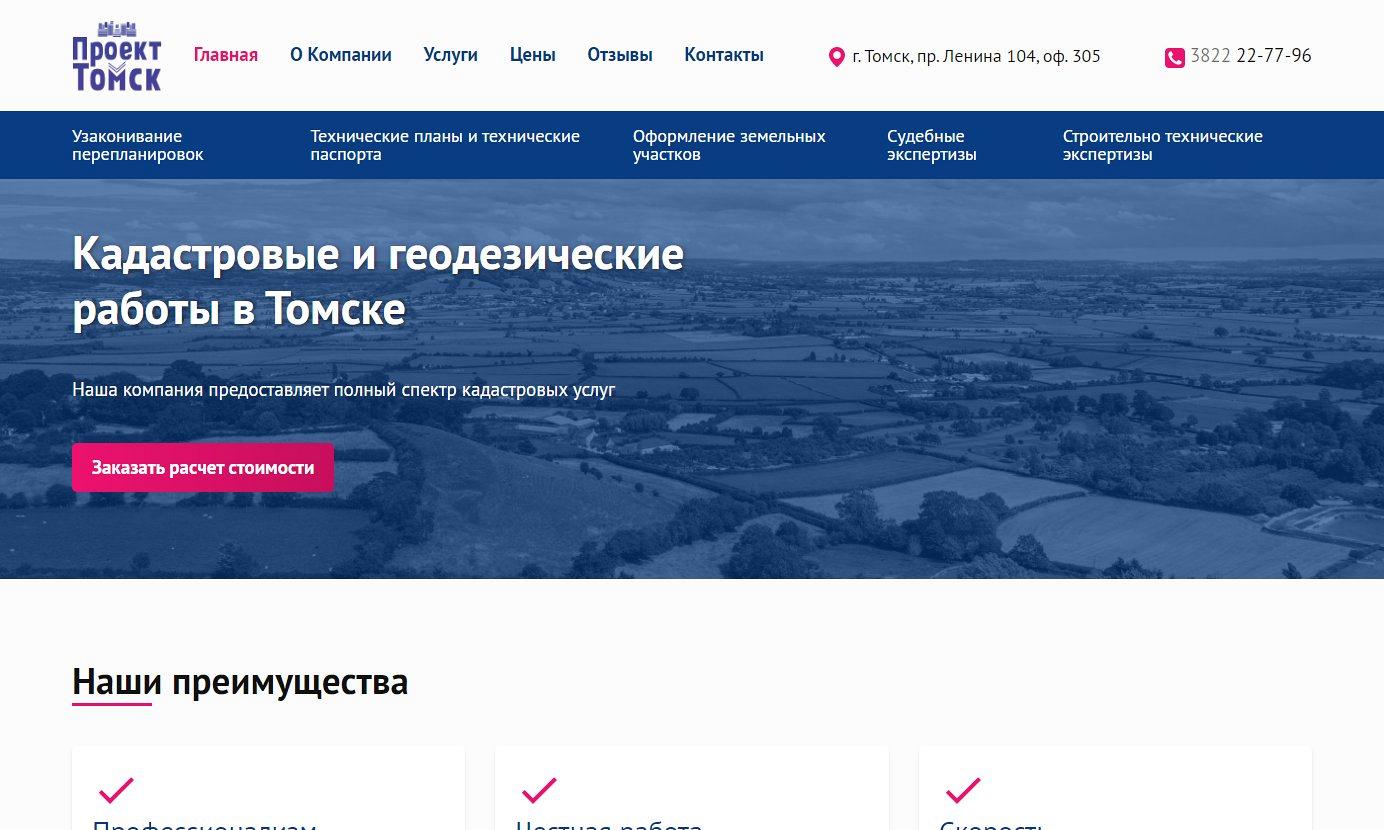Click the address г. Томск, пр. Ленина 104
Viewport: 1384px width, 830px height.
pos(975,57)
